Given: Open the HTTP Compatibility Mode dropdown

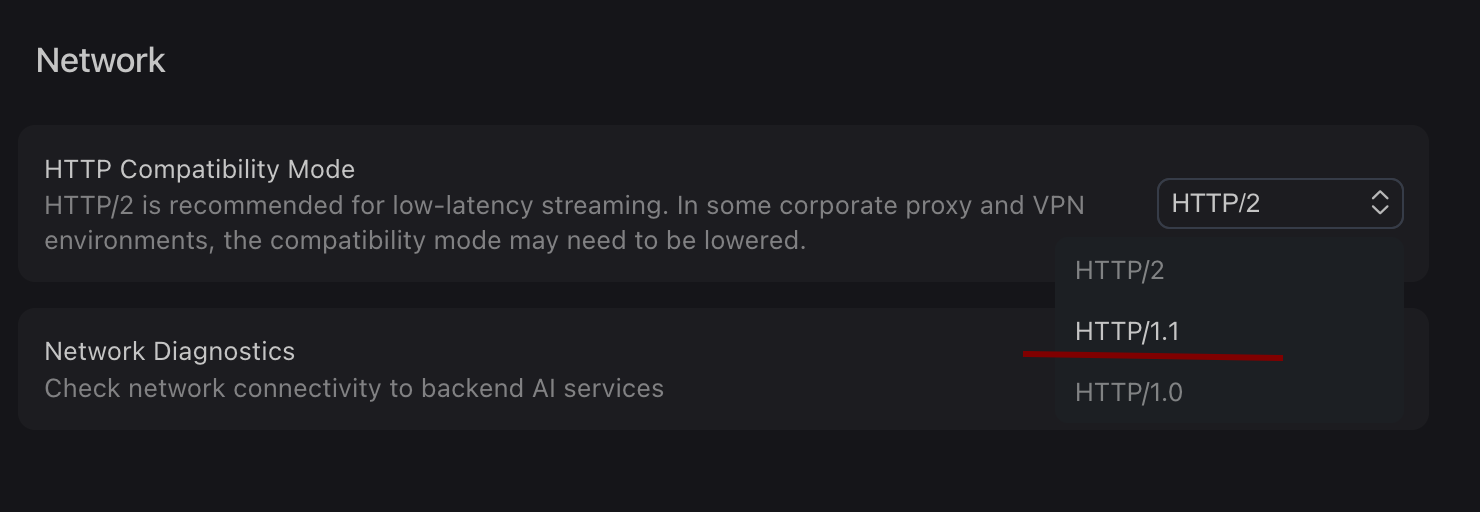Looking at the screenshot, I should [x=1279, y=203].
